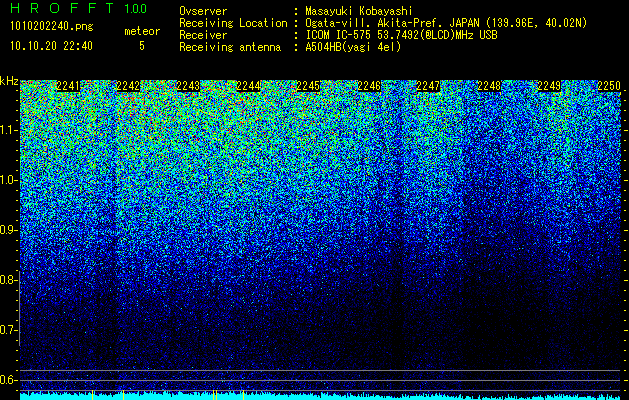629x400 pixels.
Task: Click the 2247 time label
Action: (x=428, y=86)
